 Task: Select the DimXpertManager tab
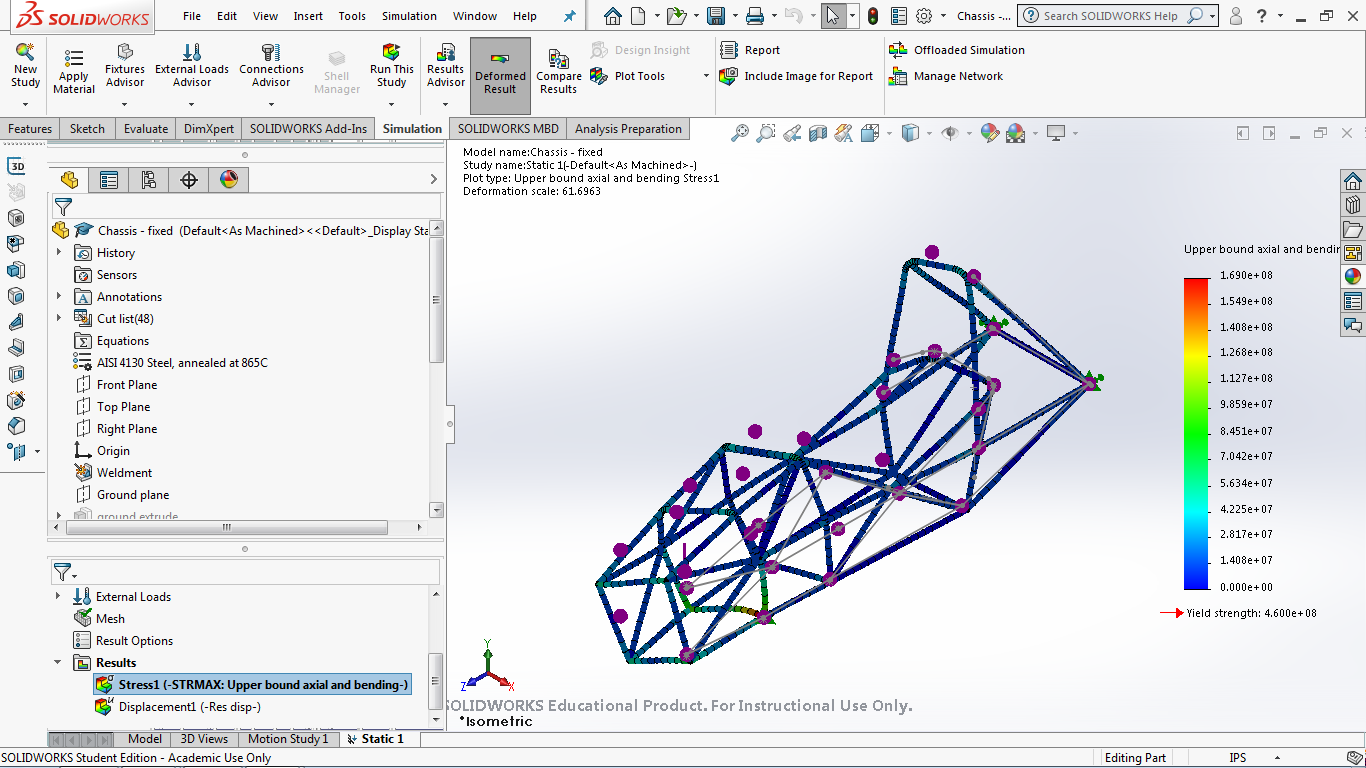[x=189, y=180]
